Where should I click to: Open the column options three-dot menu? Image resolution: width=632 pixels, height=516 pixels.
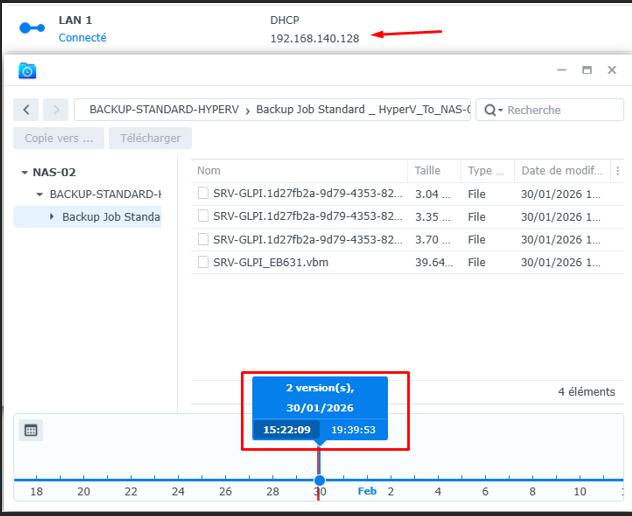click(617, 171)
